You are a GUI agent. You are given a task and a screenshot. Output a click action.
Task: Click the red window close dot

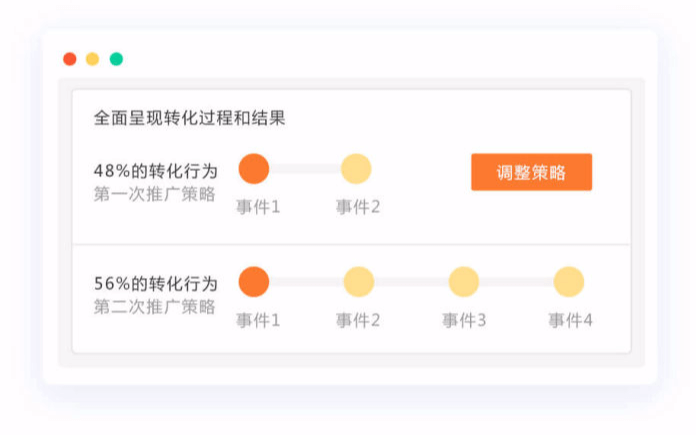pyautogui.click(x=70, y=59)
